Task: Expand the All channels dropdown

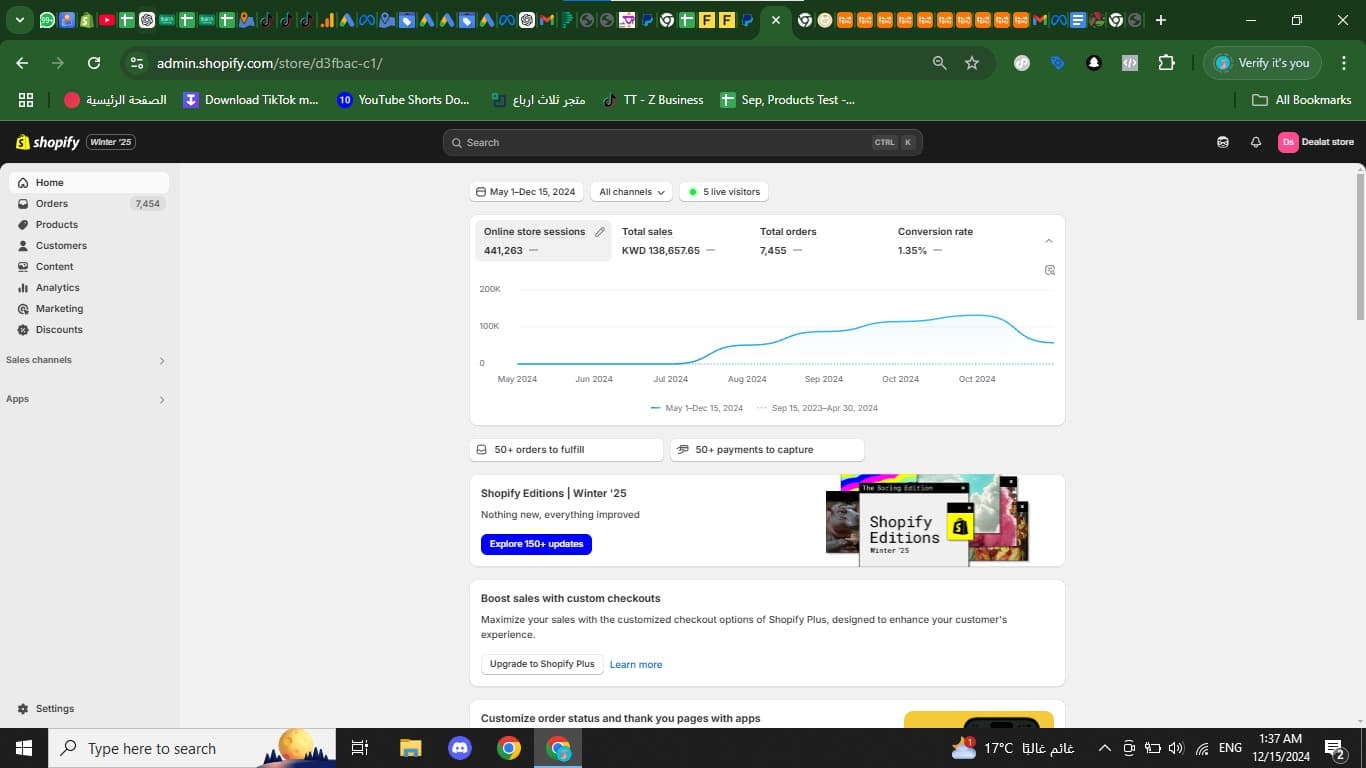Action: tap(631, 192)
